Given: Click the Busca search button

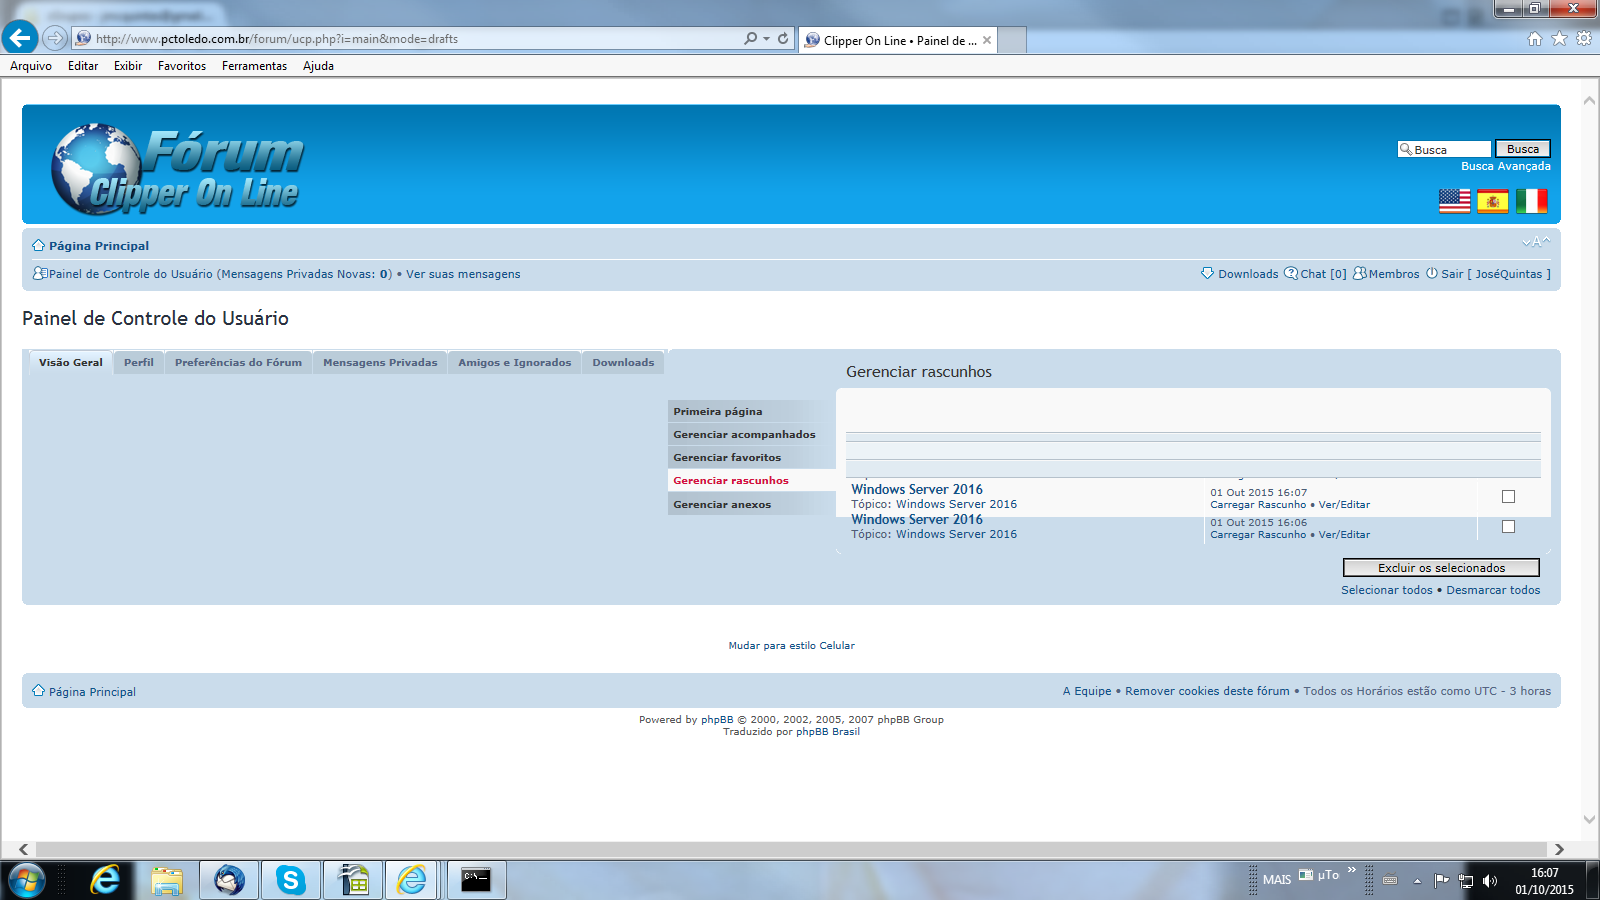Looking at the screenshot, I should [x=1523, y=149].
